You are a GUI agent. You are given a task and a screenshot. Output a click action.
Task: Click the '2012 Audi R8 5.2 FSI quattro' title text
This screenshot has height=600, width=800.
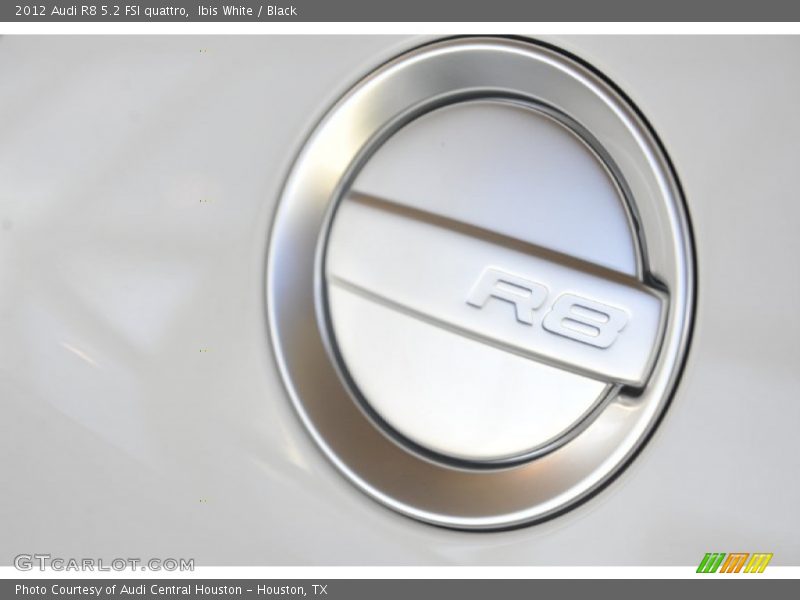tap(101, 11)
